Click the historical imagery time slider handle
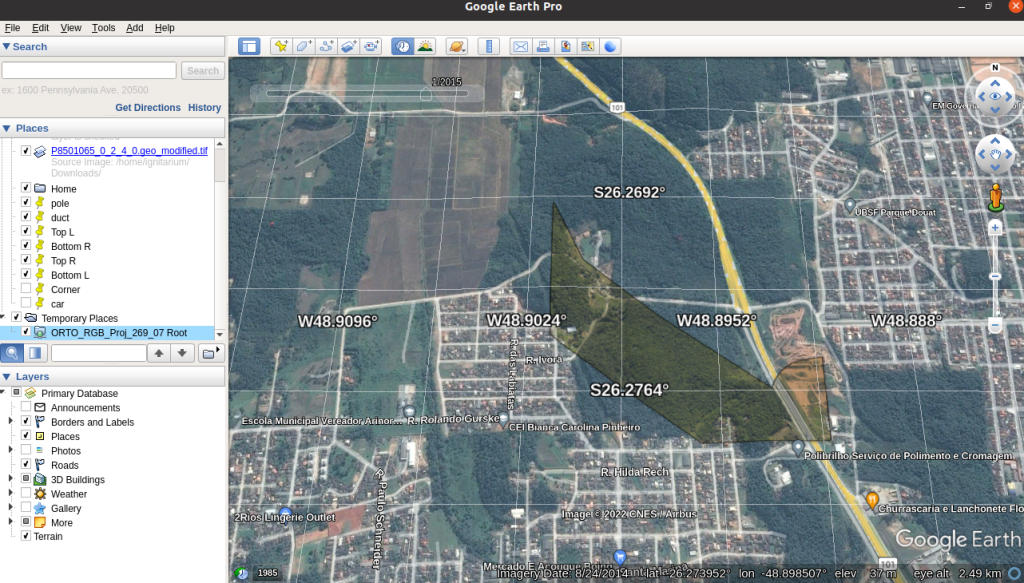 pos(426,95)
